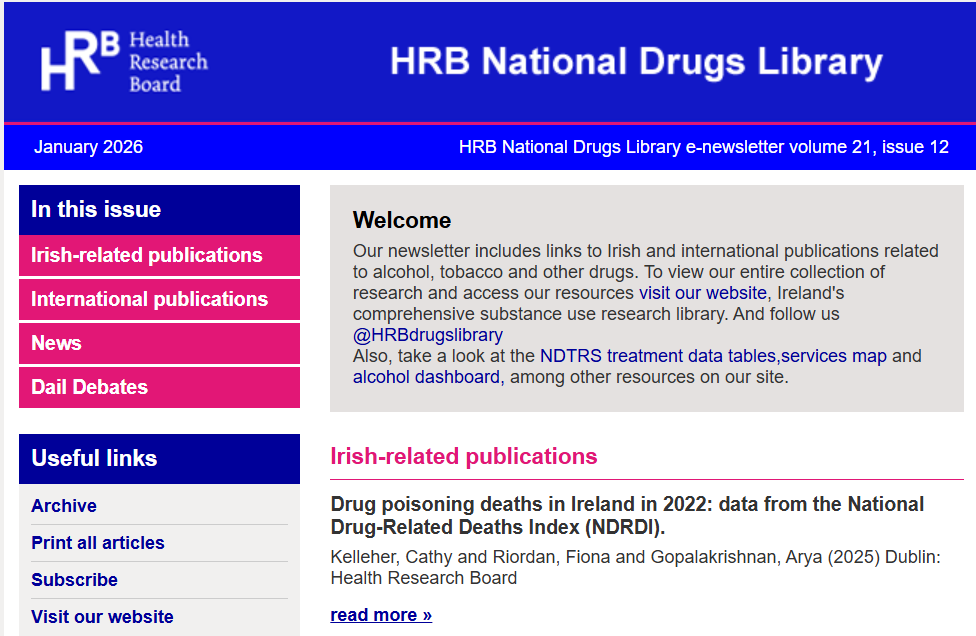The width and height of the screenshot is (976, 636).
Task: Click the 'In this issue' header
Action: click(x=159, y=210)
